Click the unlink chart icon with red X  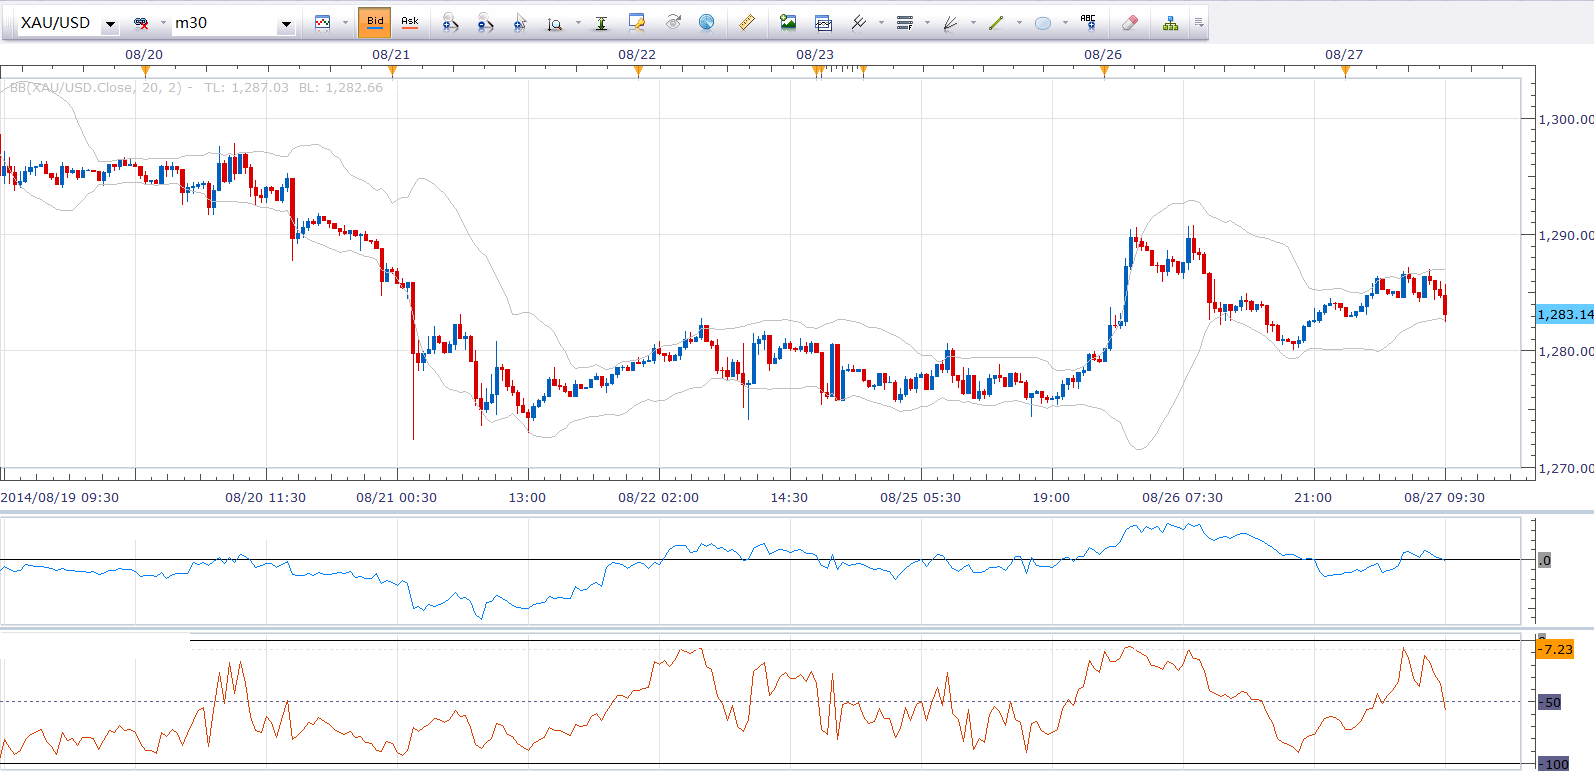pyautogui.click(x=141, y=23)
